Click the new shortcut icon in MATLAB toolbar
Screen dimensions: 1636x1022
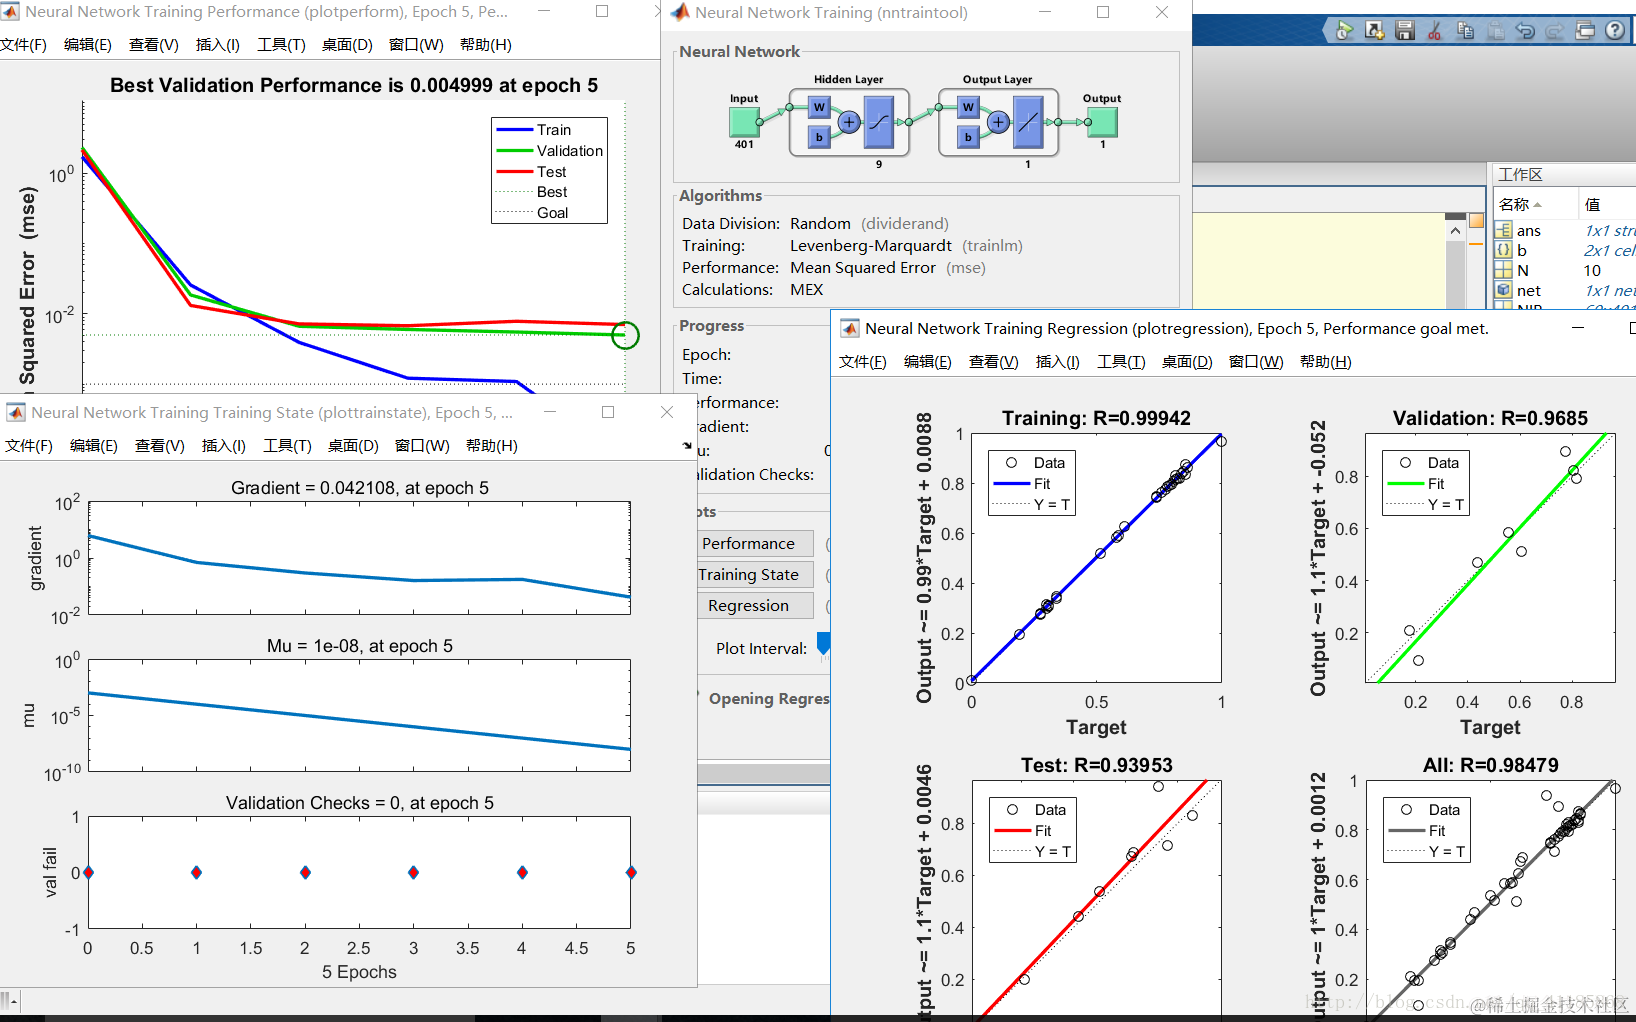tap(1375, 31)
